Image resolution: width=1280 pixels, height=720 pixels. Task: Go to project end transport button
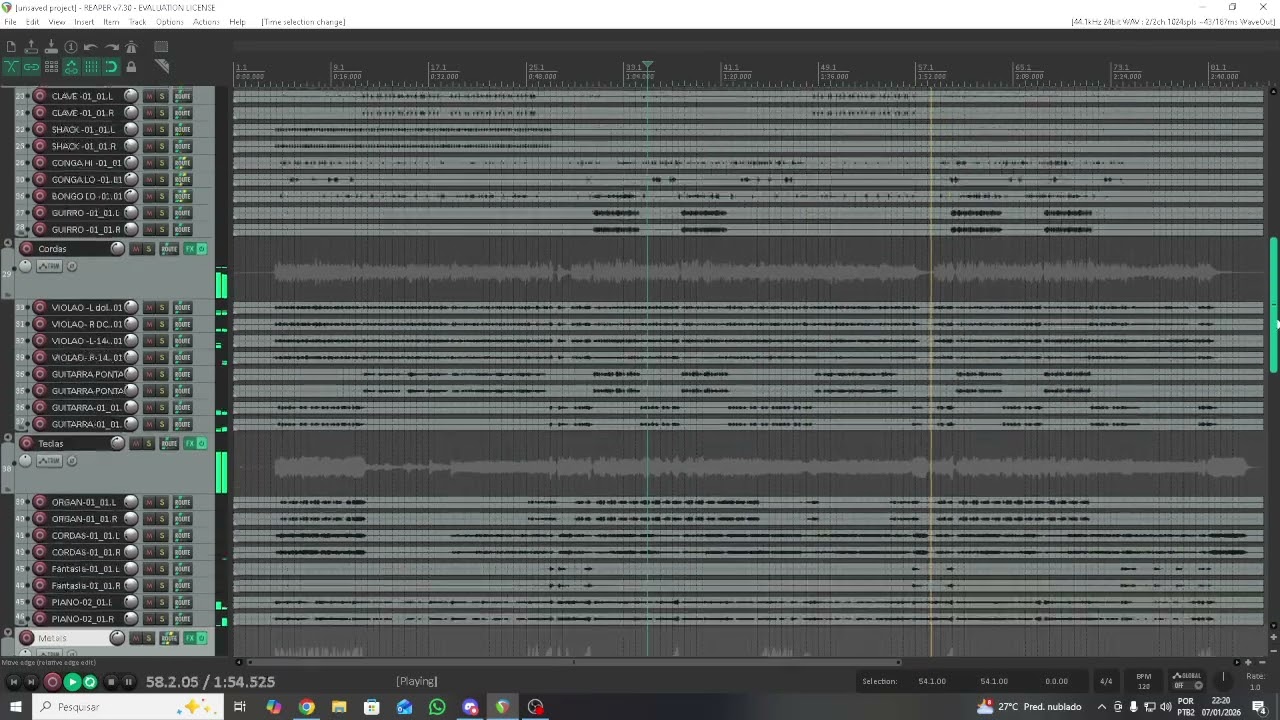point(31,682)
